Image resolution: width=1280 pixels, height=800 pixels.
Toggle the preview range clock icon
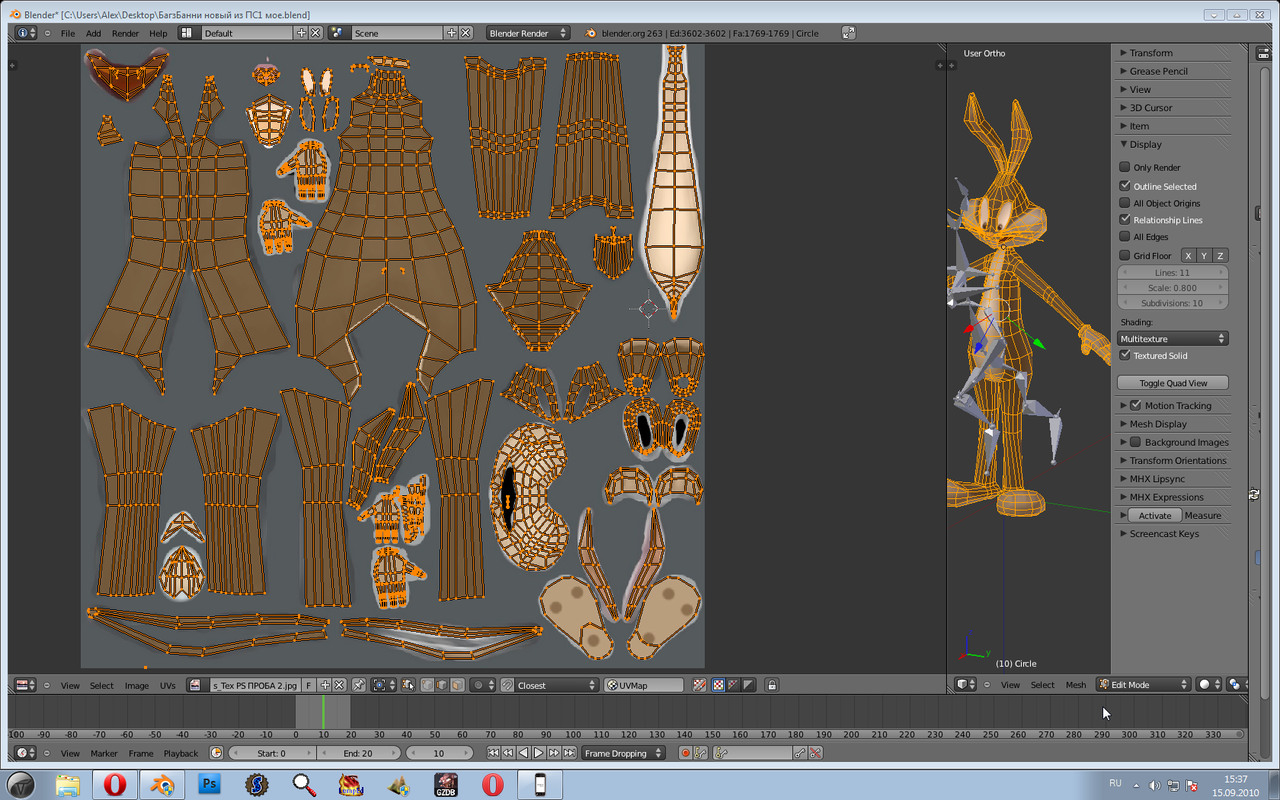(x=216, y=753)
